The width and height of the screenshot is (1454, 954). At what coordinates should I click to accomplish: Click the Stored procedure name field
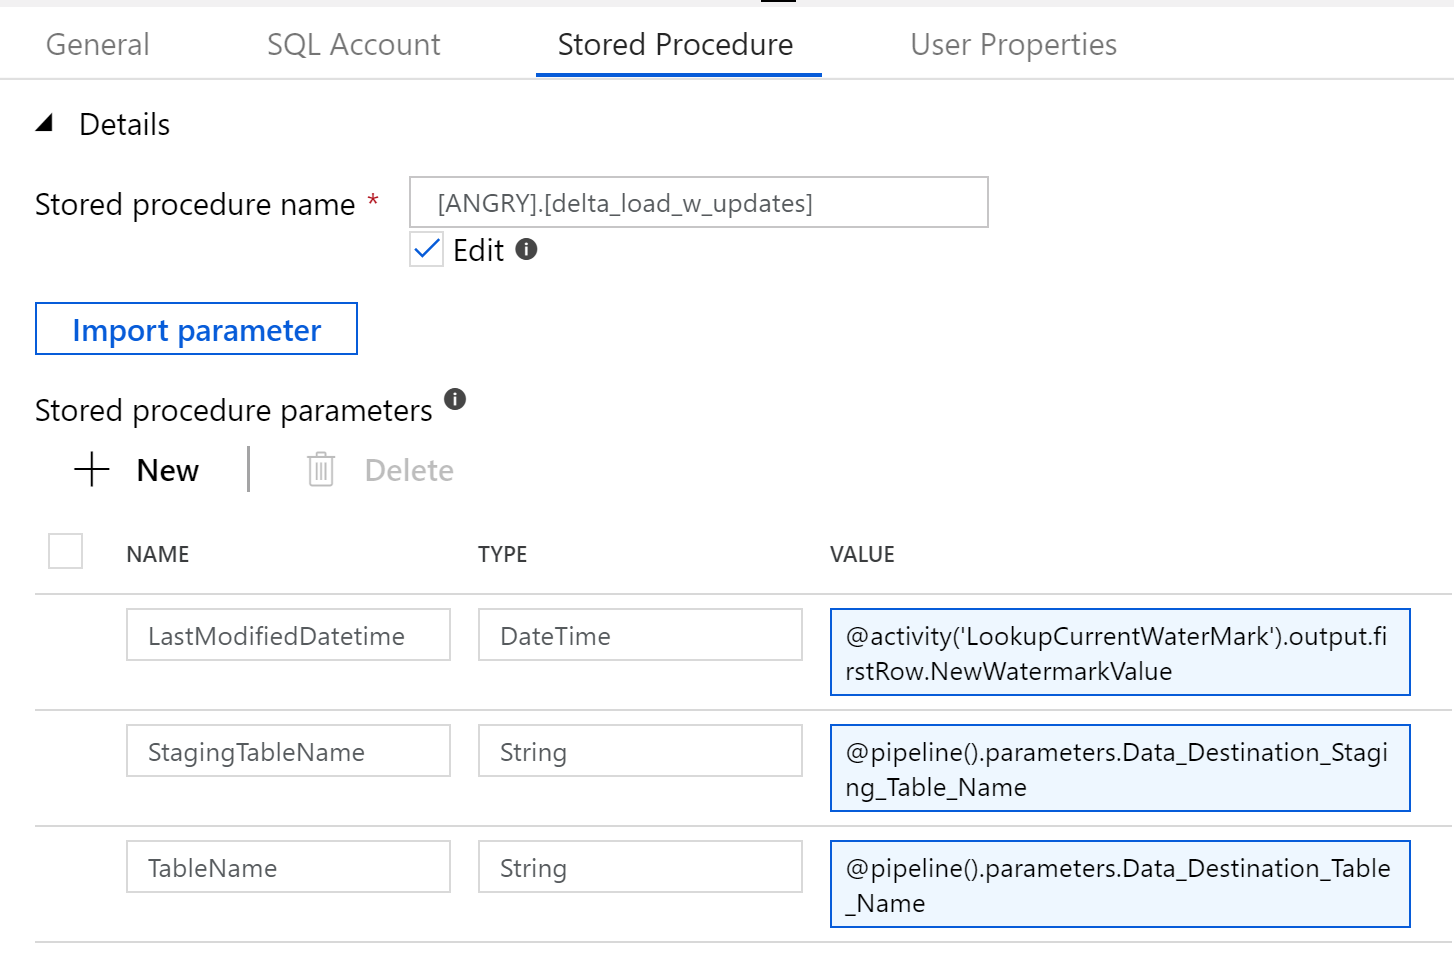[698, 203]
